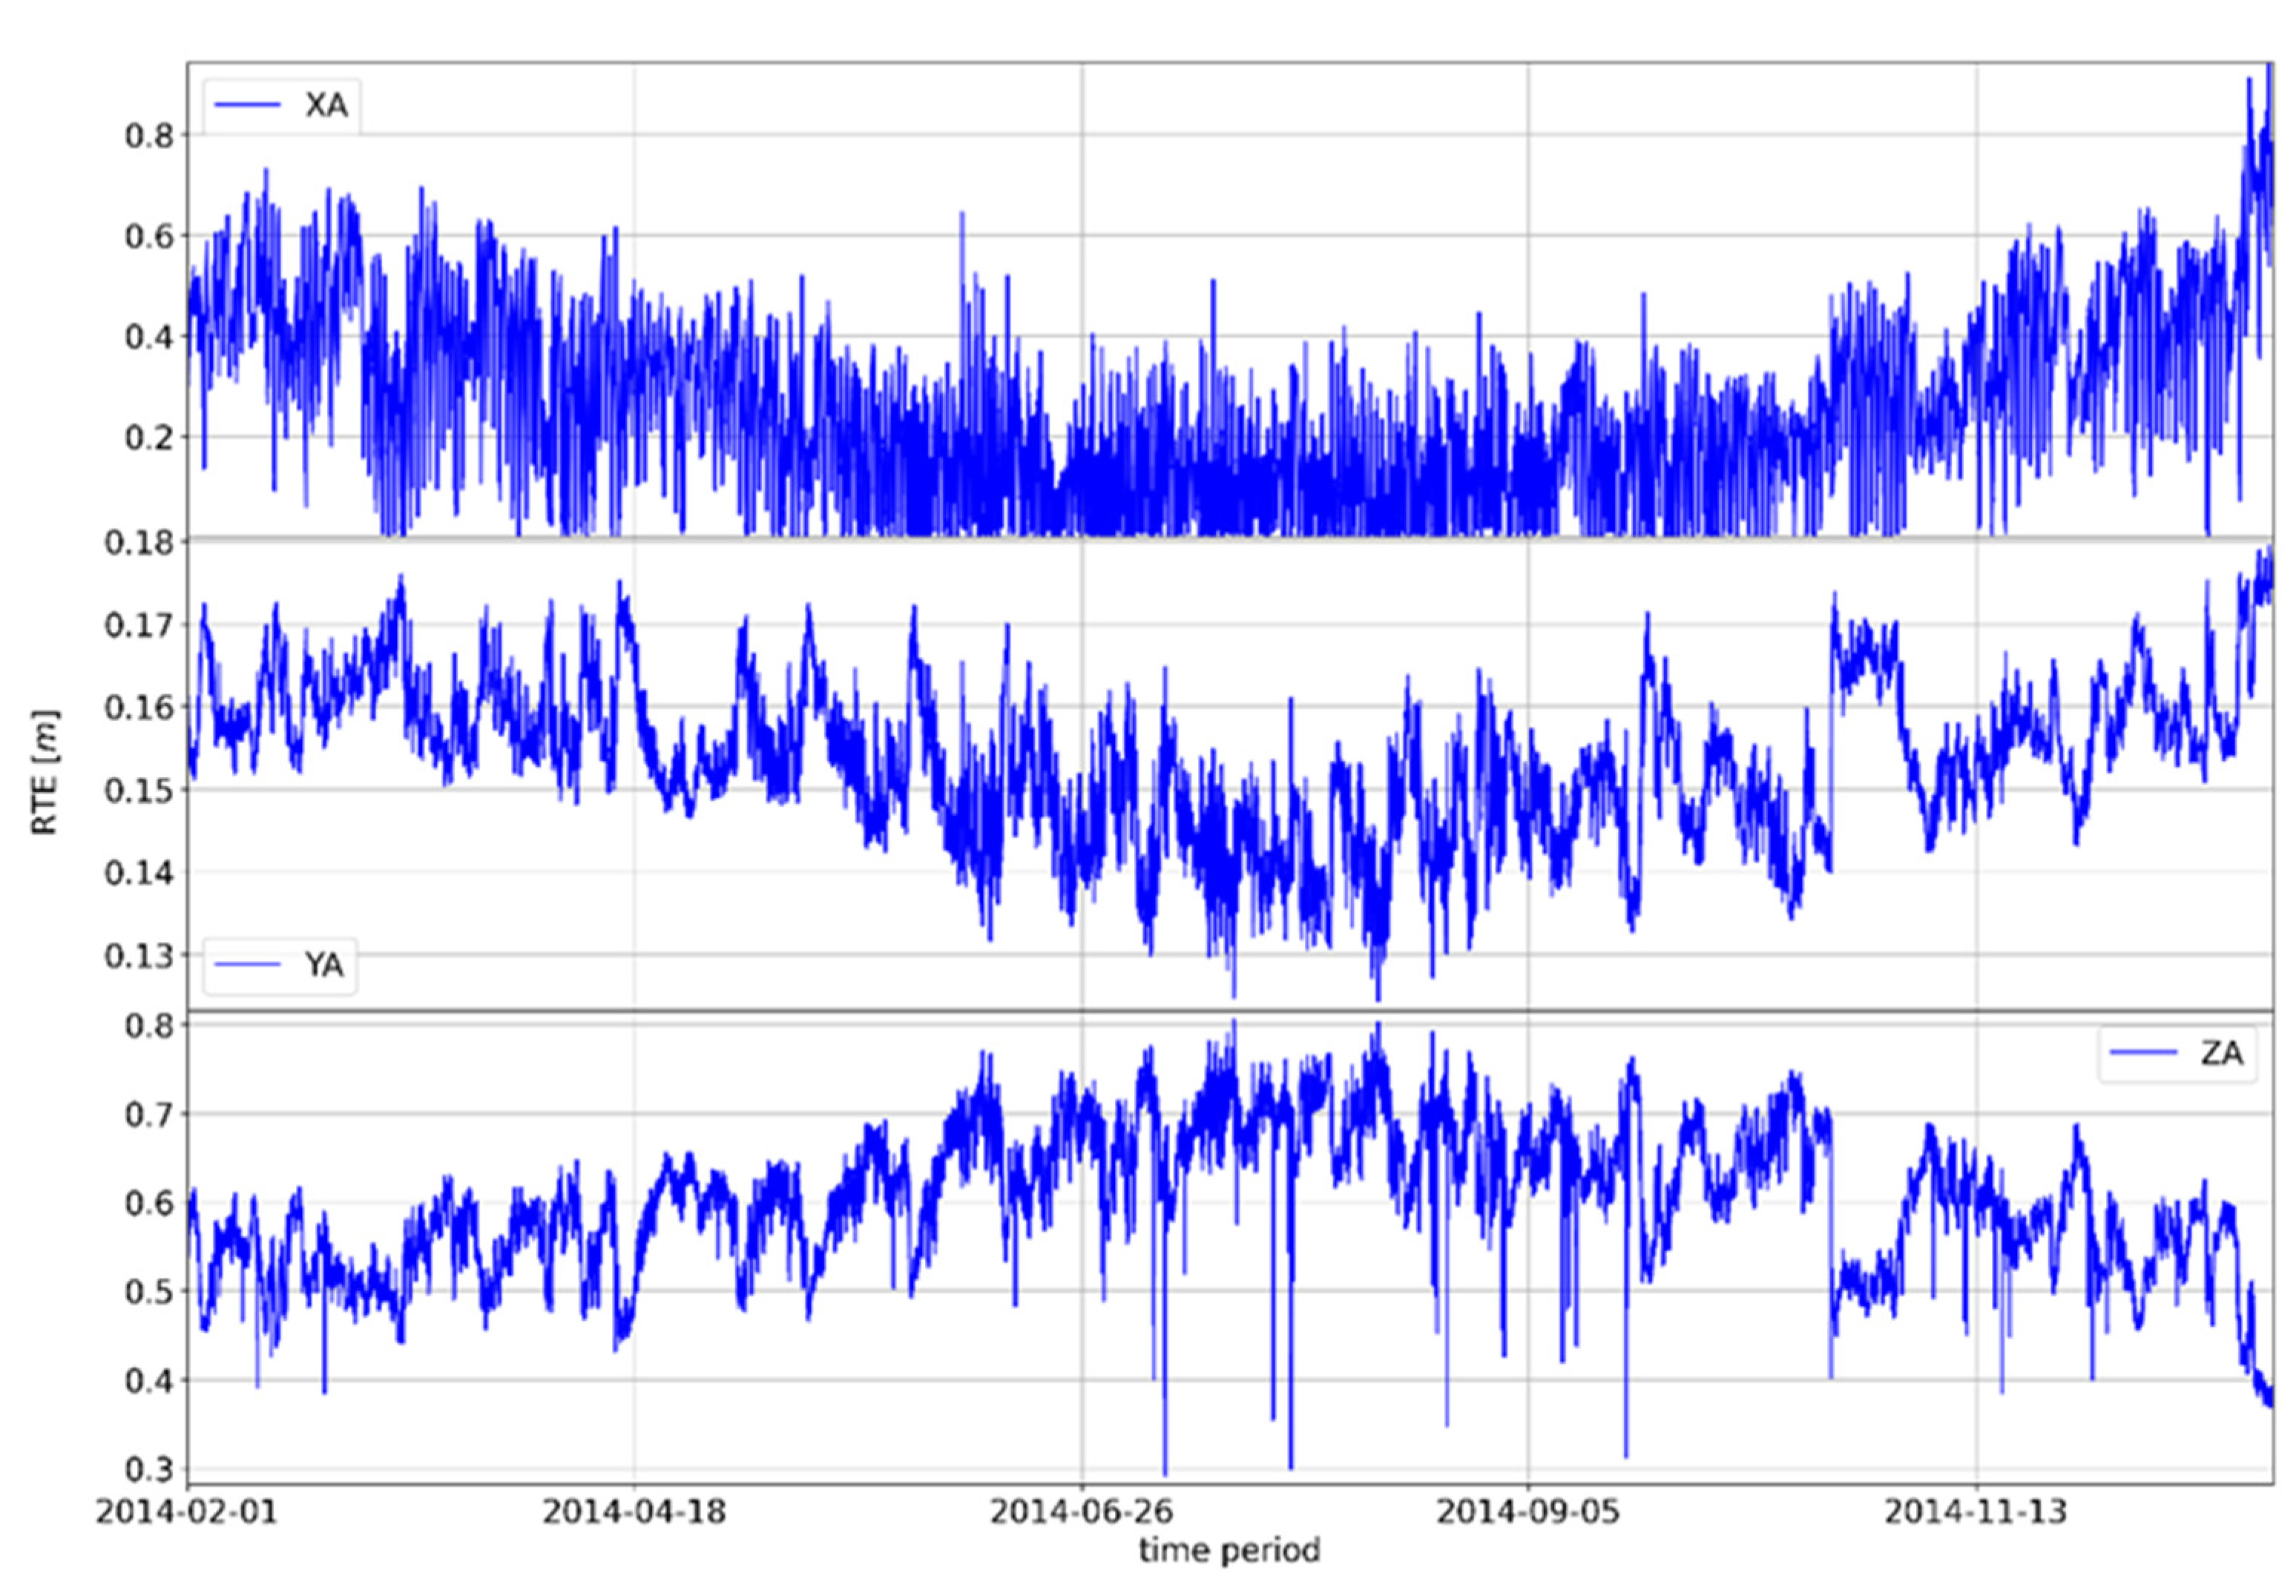Screen dimensions: 2296x1596
Task: Click the YA legend label
Action: [x=324, y=964]
